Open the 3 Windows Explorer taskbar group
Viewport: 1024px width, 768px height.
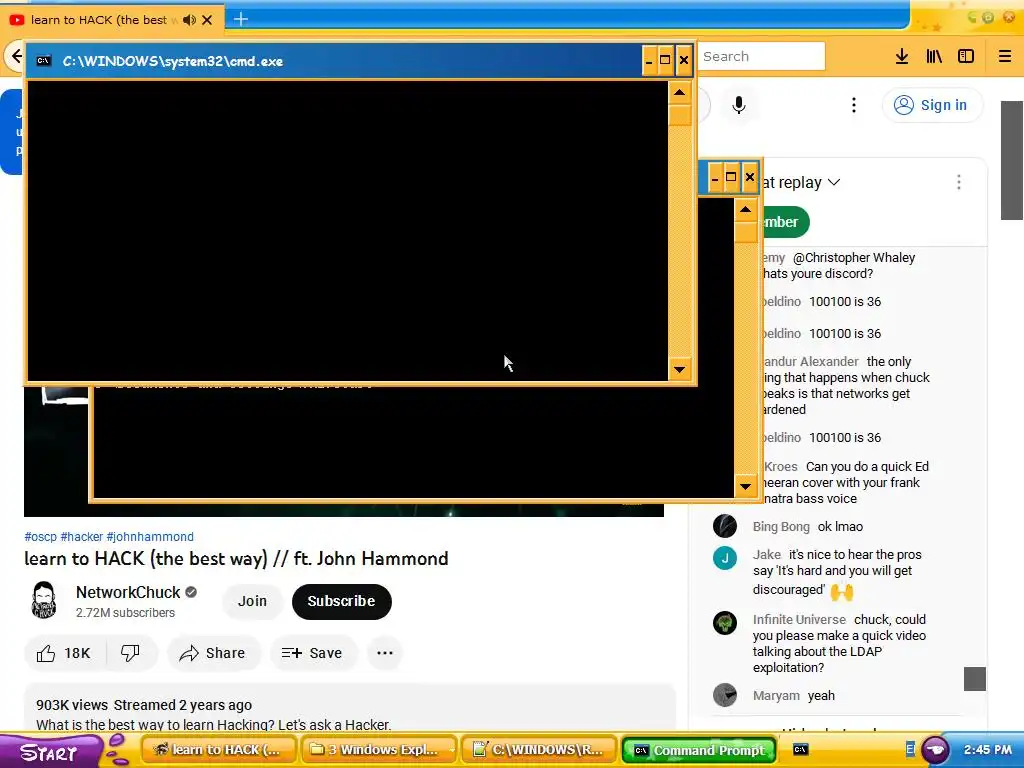click(x=379, y=750)
